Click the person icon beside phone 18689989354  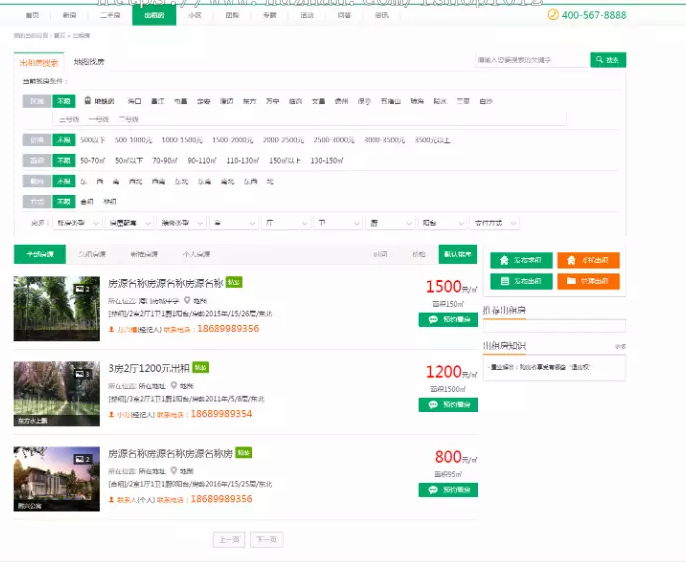point(111,415)
